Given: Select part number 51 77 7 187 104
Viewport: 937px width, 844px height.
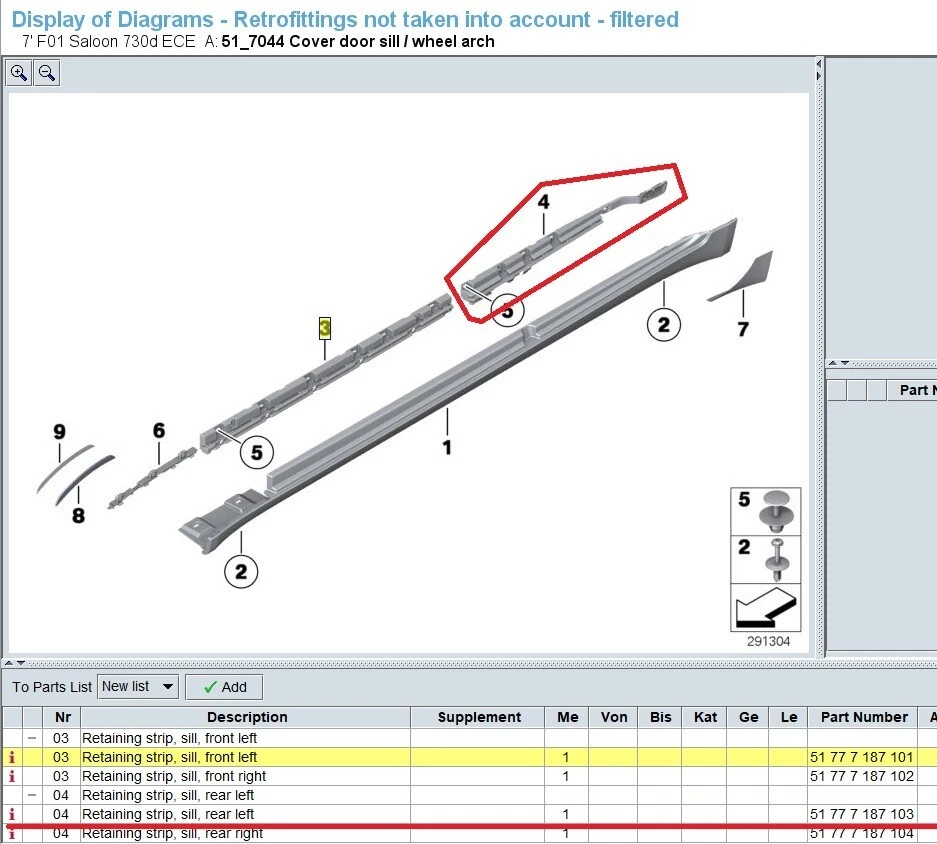Looking at the screenshot, I should [x=862, y=833].
